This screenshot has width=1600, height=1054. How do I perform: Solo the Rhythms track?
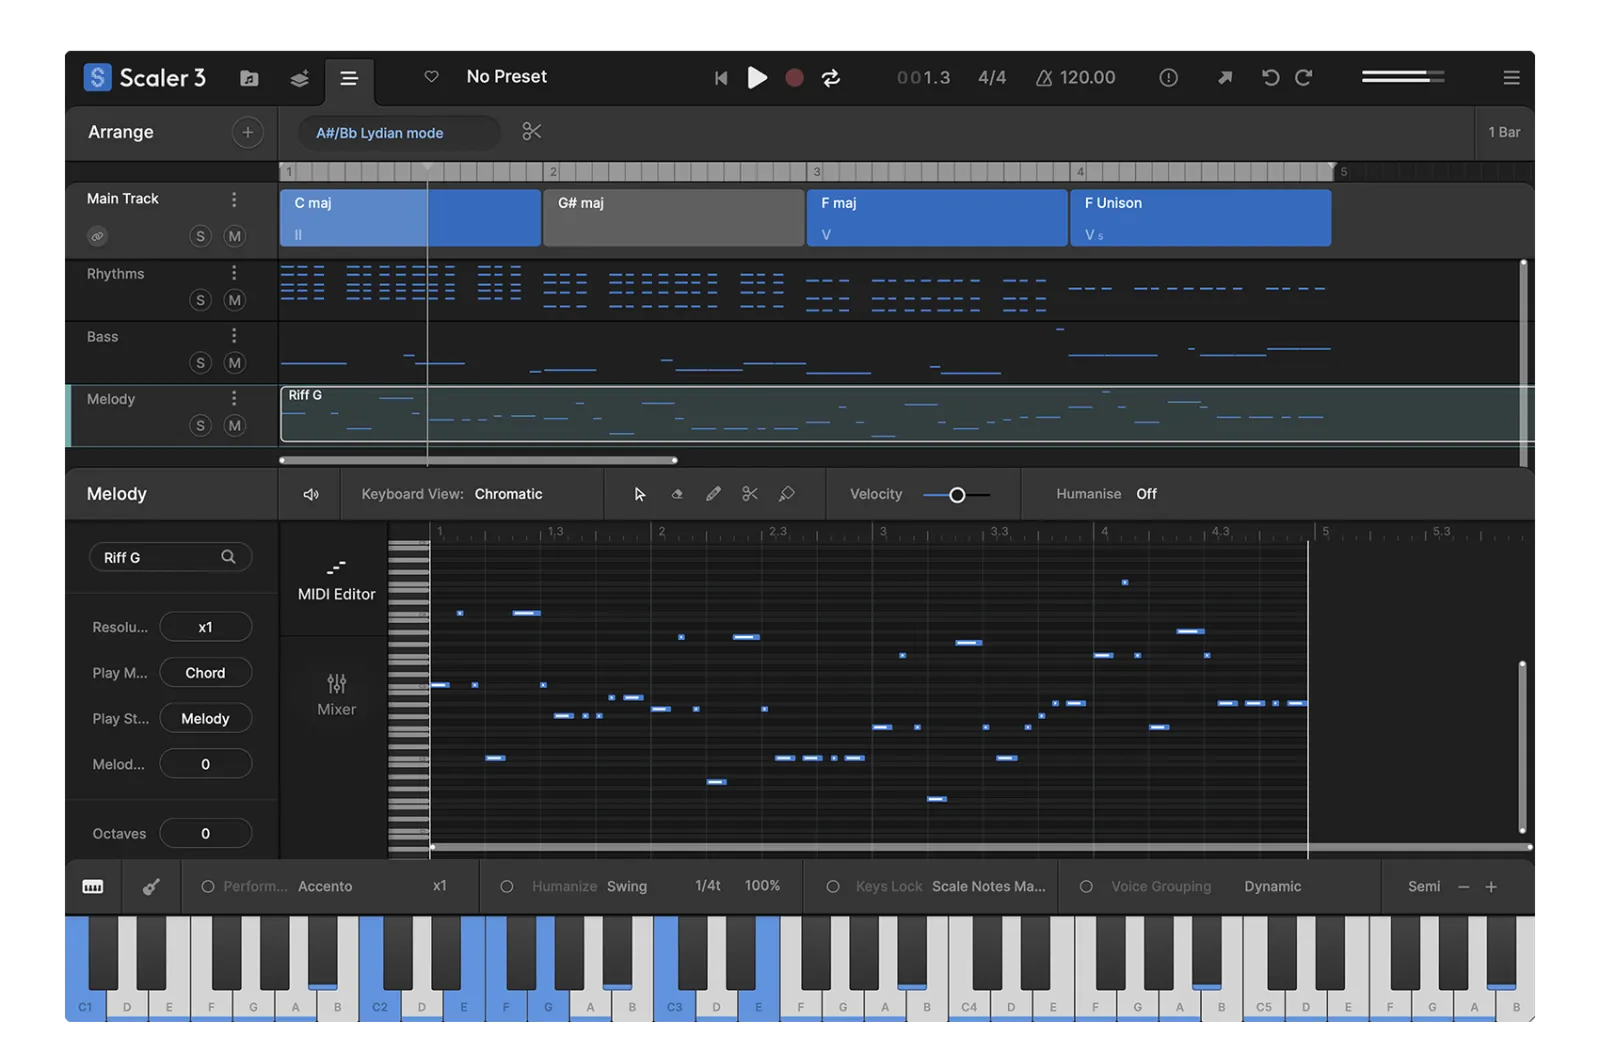coord(200,300)
